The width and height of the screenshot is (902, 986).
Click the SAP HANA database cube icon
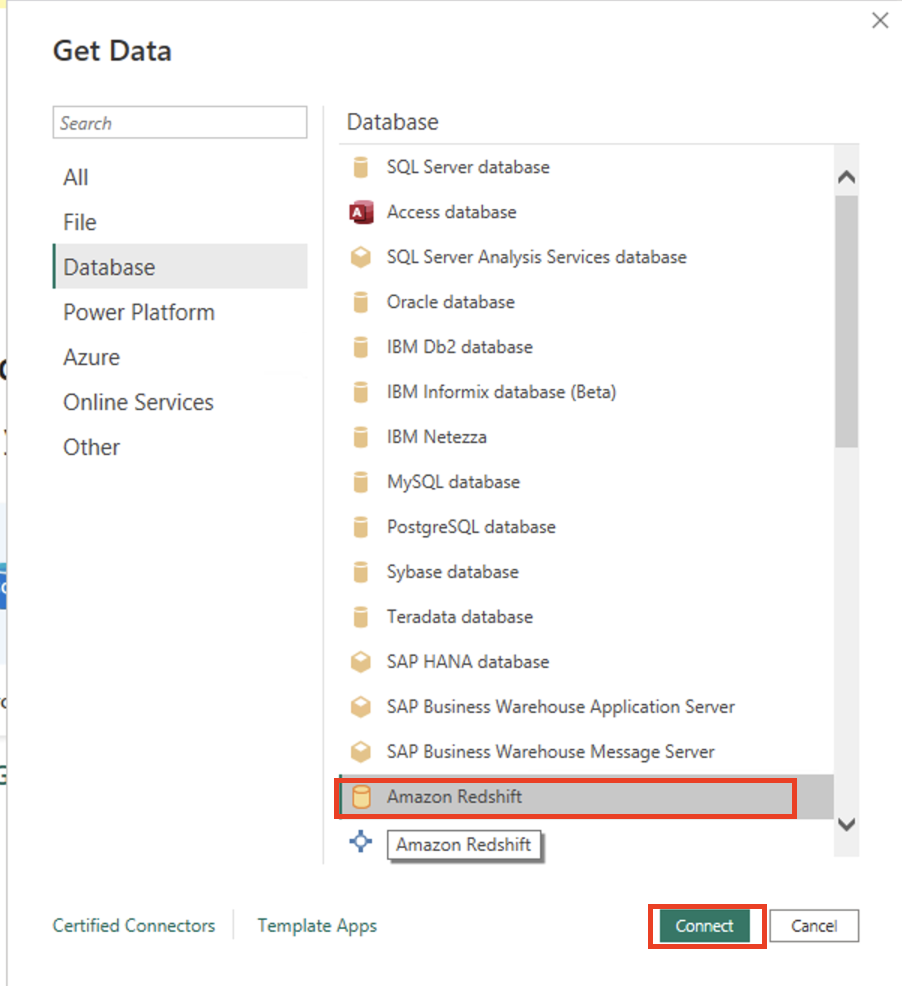[x=360, y=662]
